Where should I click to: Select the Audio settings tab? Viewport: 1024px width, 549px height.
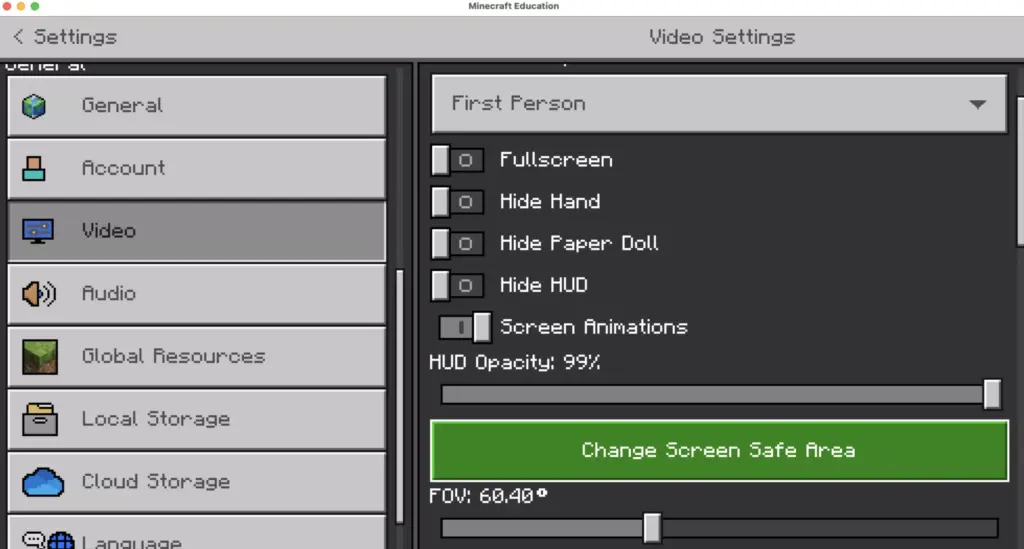[197, 294]
